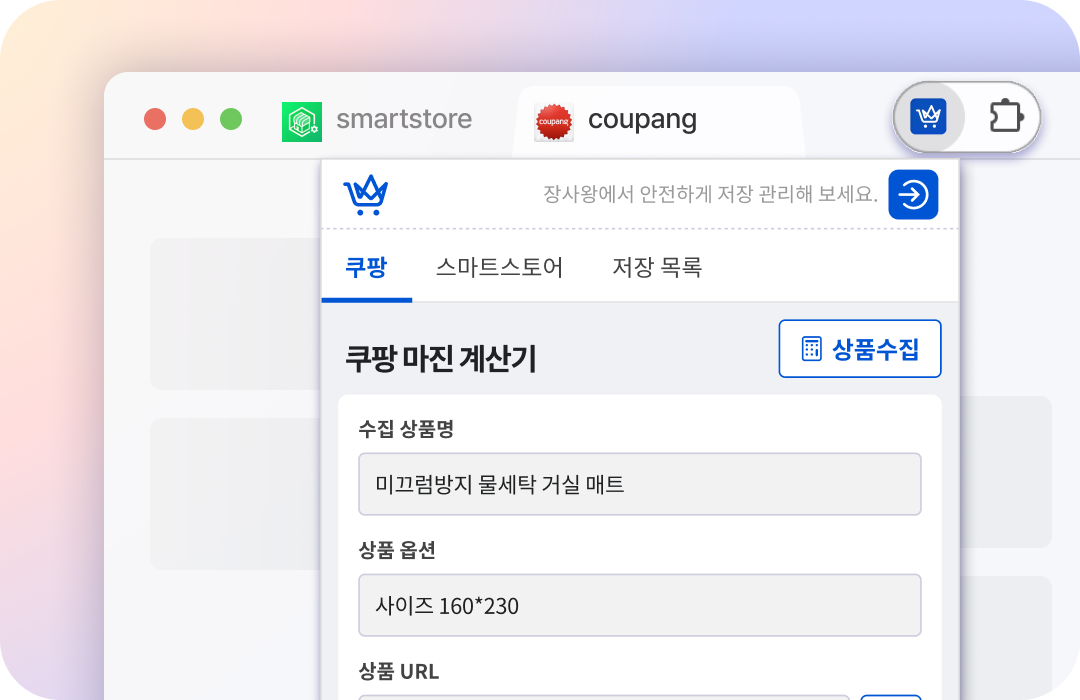Click the green smartstore tab favicon
Viewport: 1080px width, 700px height.
click(x=302, y=122)
